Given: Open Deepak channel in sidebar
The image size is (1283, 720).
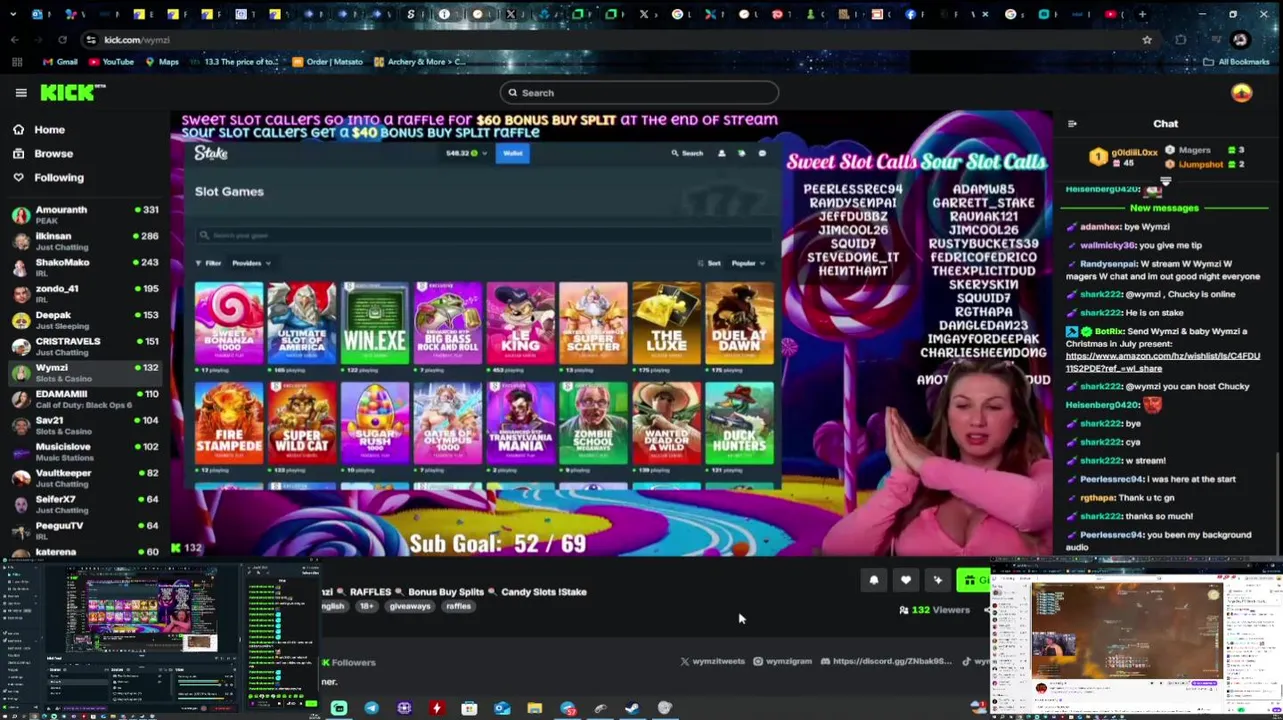Looking at the screenshot, I should [x=85, y=320].
